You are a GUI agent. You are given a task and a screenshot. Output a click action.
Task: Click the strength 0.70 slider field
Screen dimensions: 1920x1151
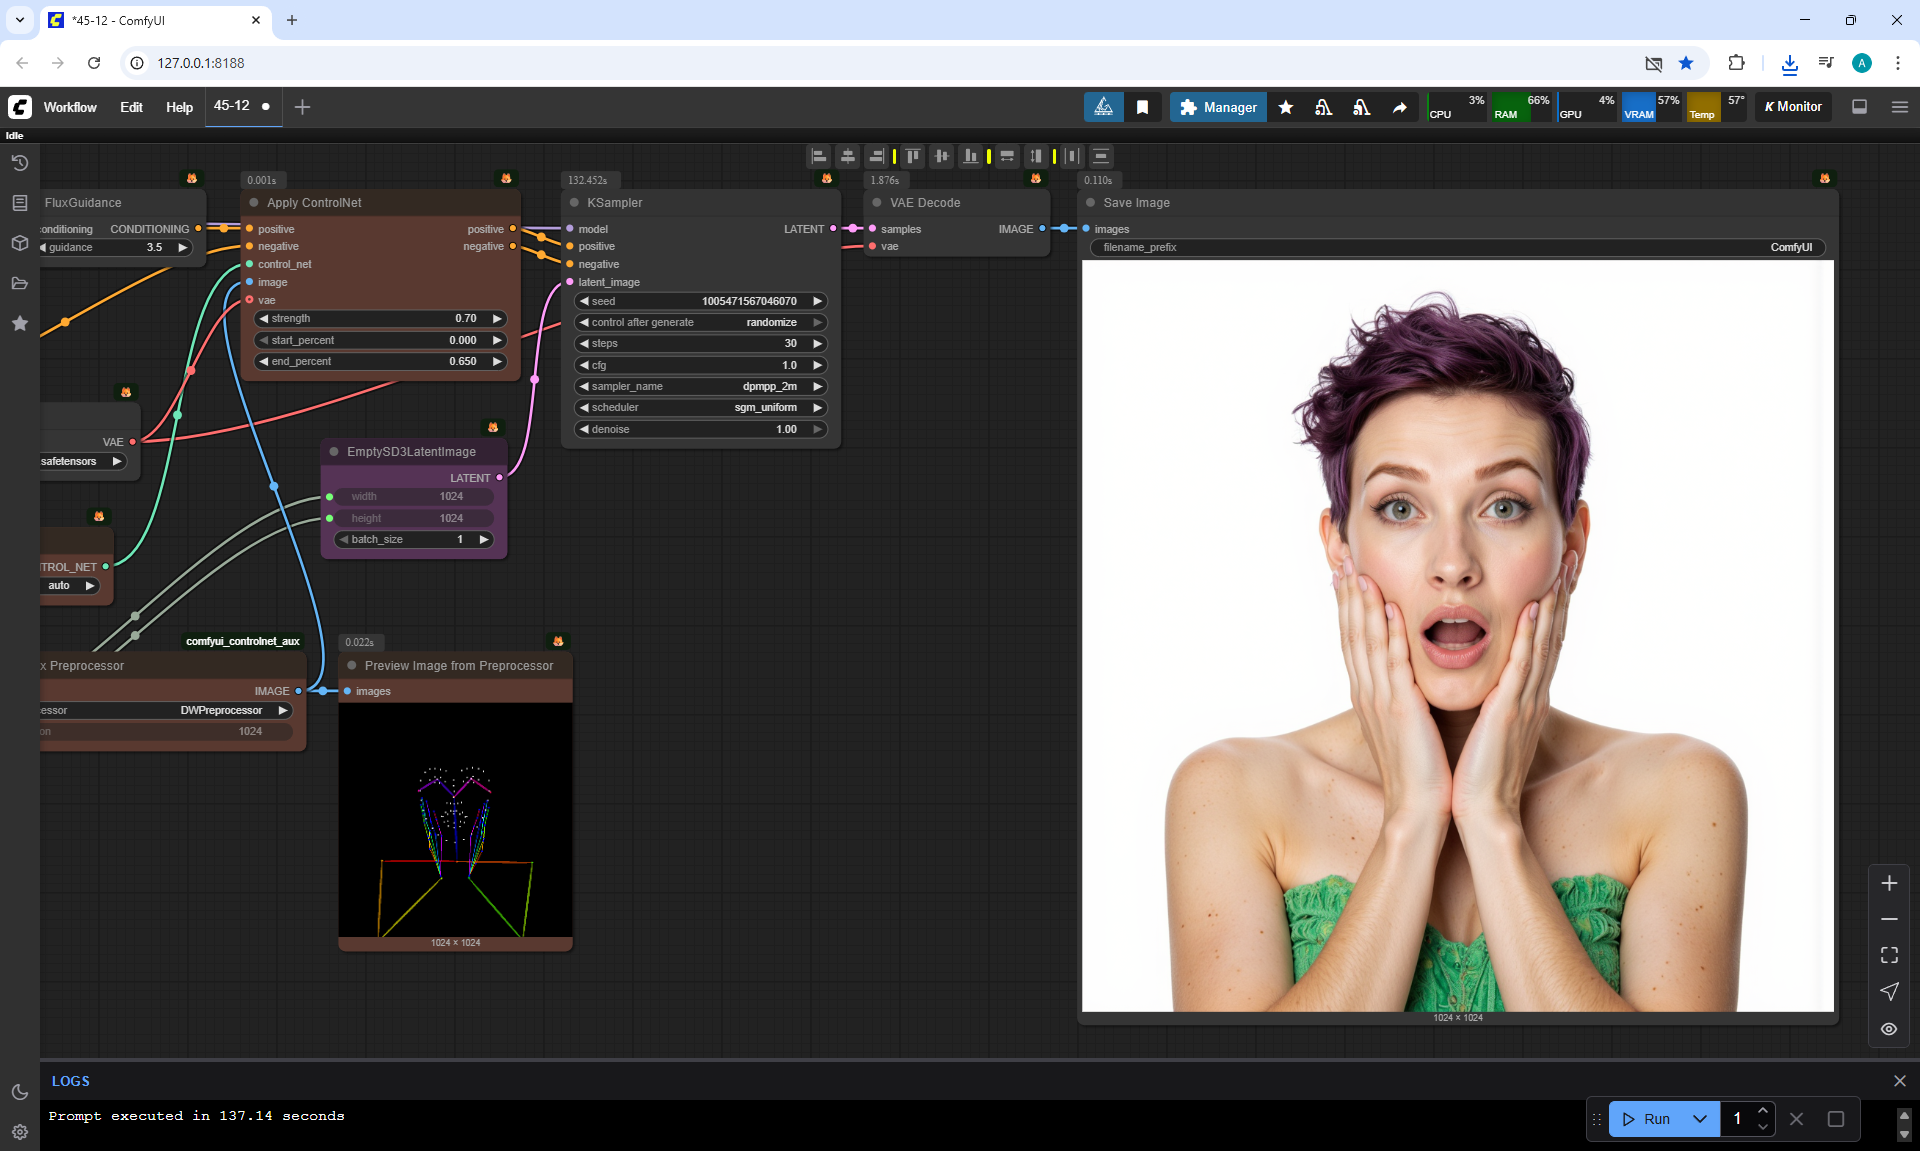tap(380, 319)
